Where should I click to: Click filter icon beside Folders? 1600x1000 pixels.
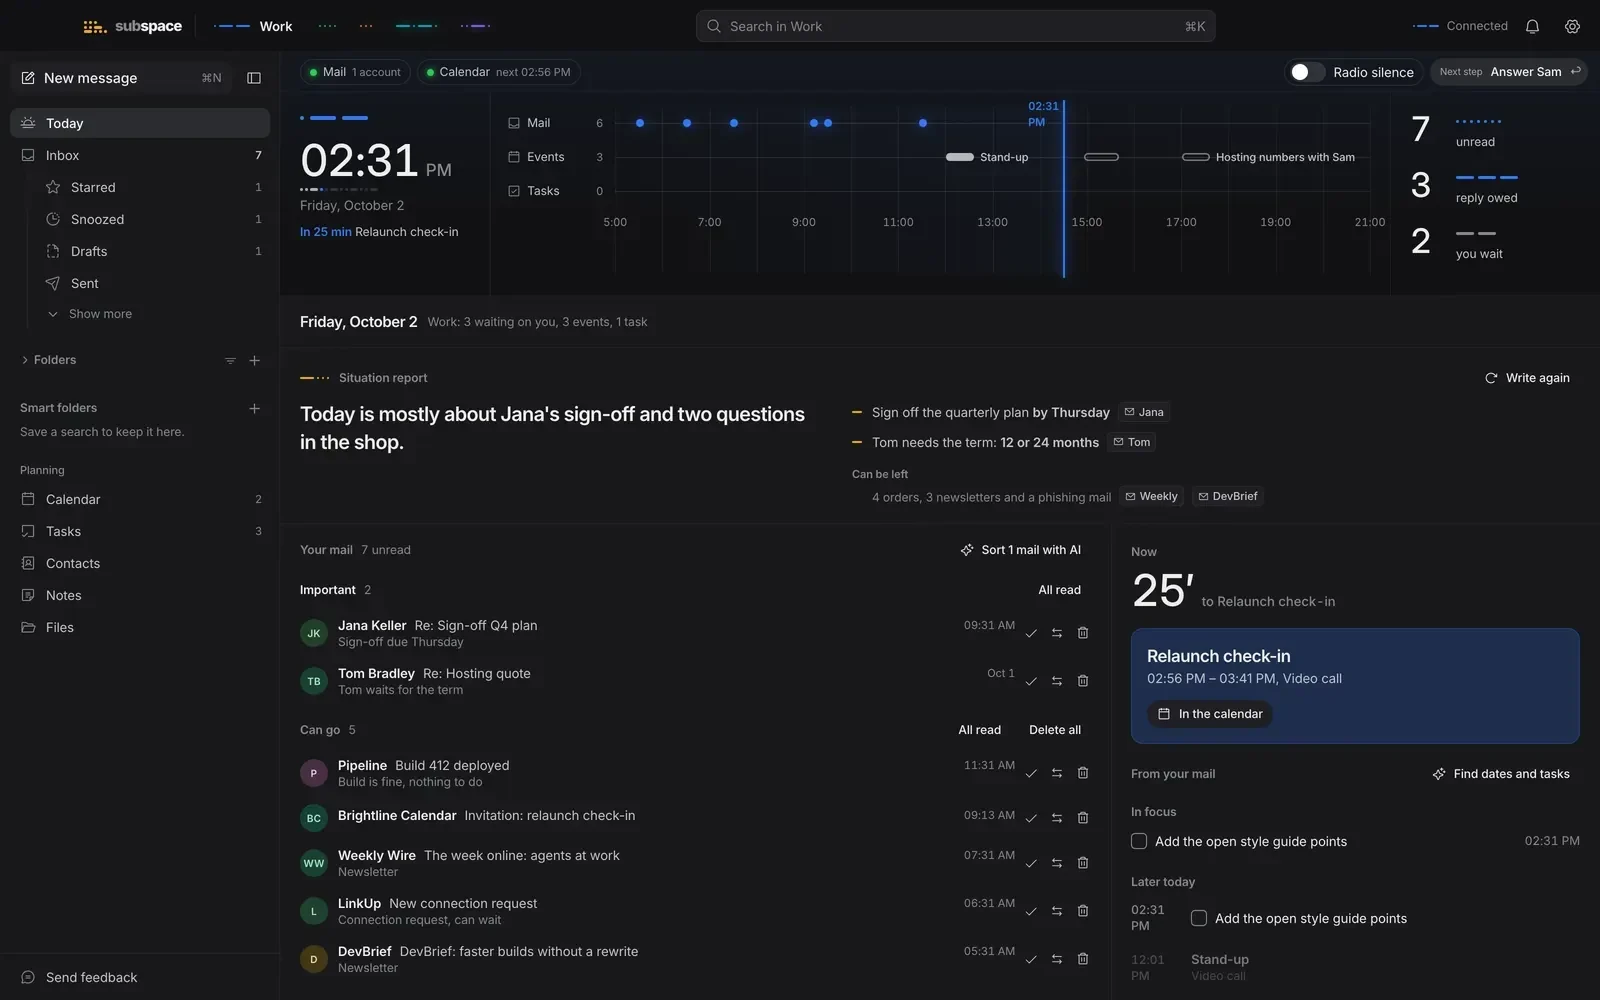tap(230, 360)
